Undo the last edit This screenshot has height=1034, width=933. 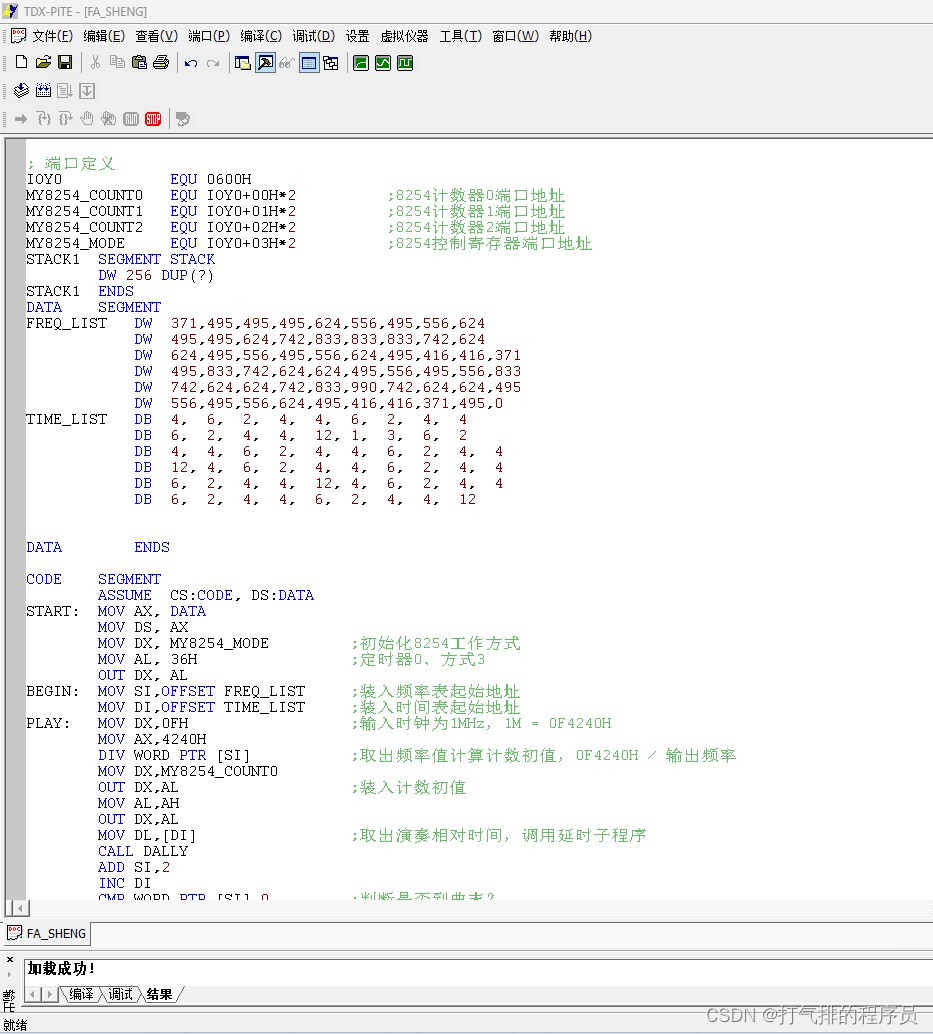(x=190, y=62)
